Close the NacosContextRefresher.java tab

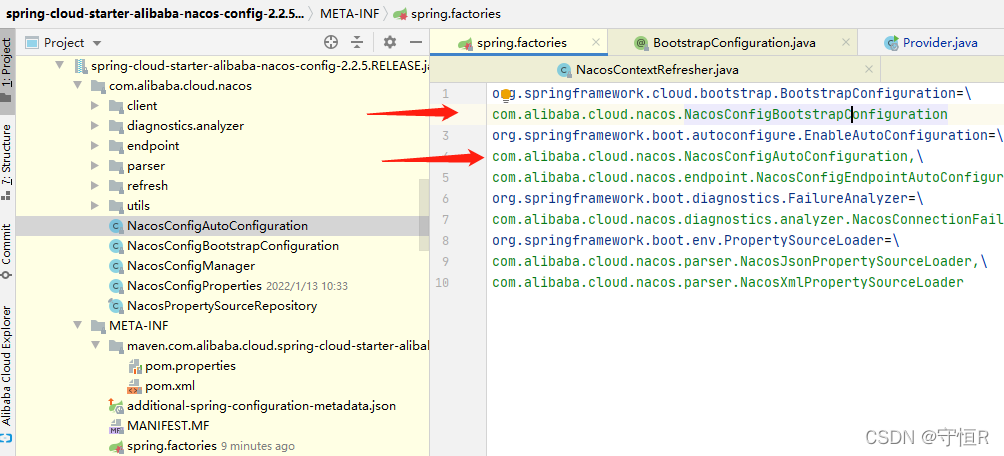click(x=869, y=69)
